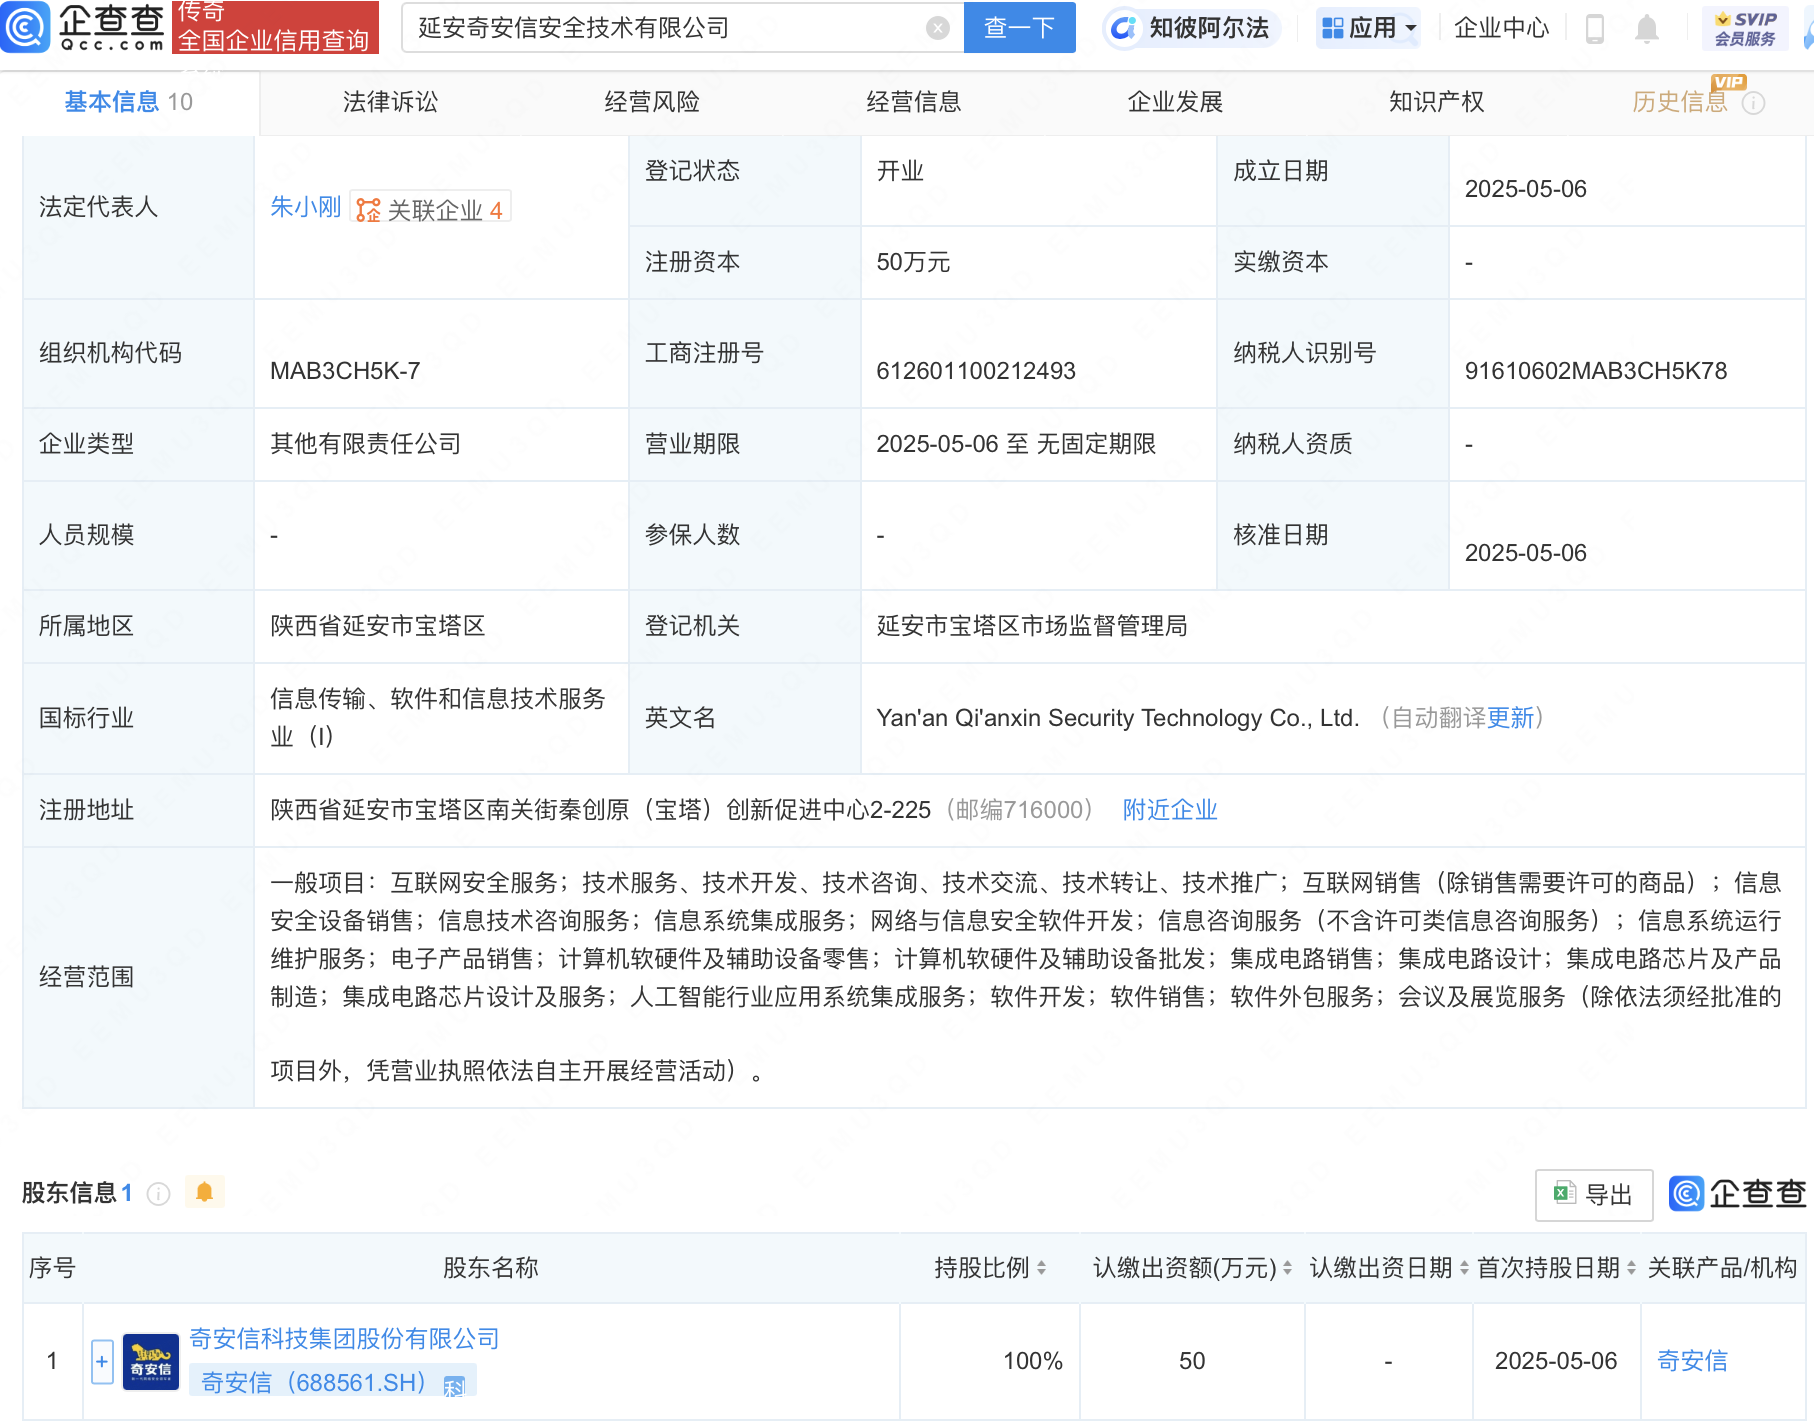Viewport: 1814px width, 1426px height.
Task: Click the 查一下 search button
Action: click(1019, 28)
